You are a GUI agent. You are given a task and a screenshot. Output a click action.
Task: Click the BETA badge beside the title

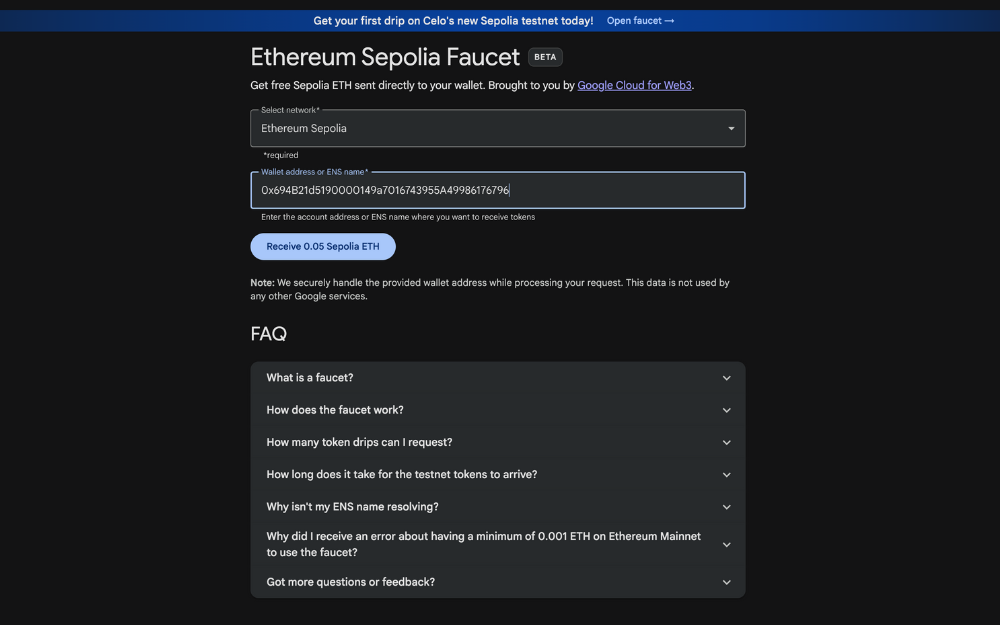545,57
